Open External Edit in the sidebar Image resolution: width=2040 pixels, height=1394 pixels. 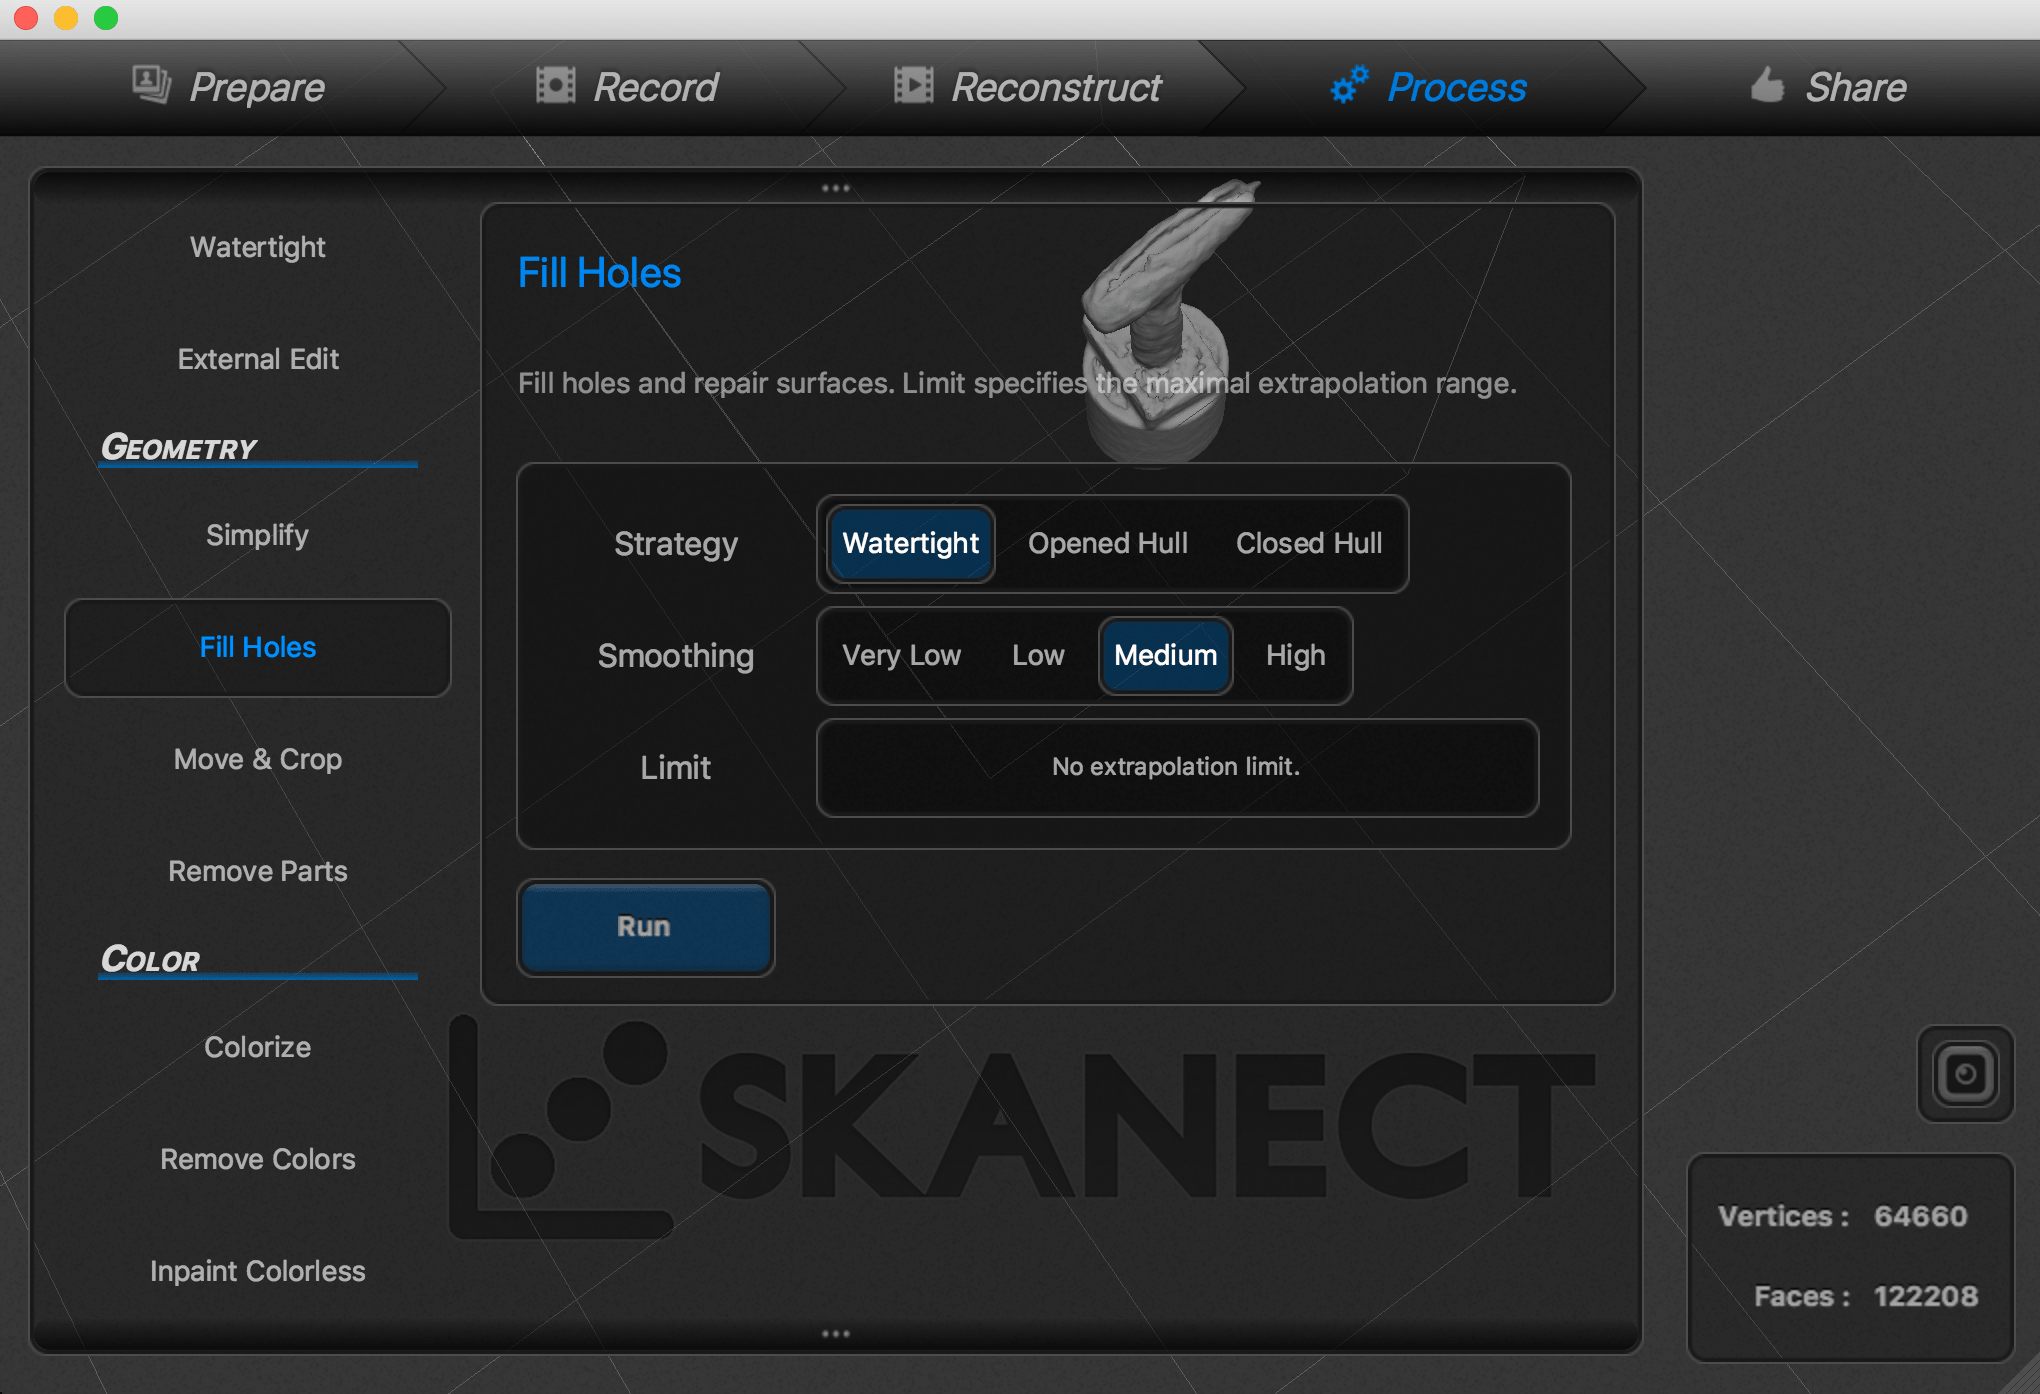point(258,359)
